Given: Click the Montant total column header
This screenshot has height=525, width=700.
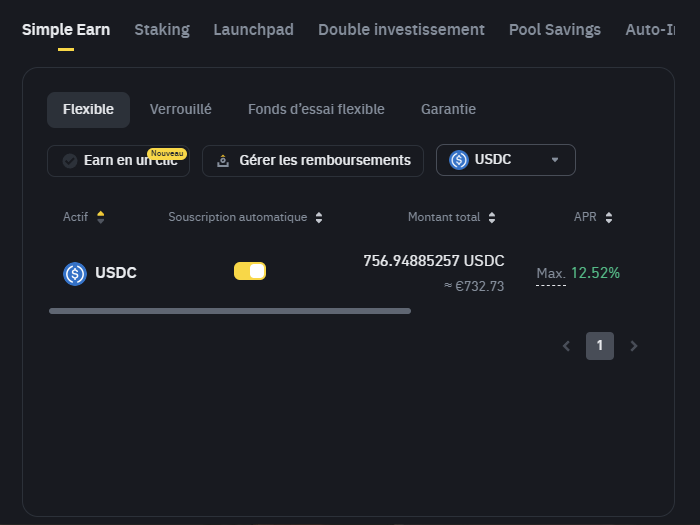Looking at the screenshot, I should tap(444, 217).
